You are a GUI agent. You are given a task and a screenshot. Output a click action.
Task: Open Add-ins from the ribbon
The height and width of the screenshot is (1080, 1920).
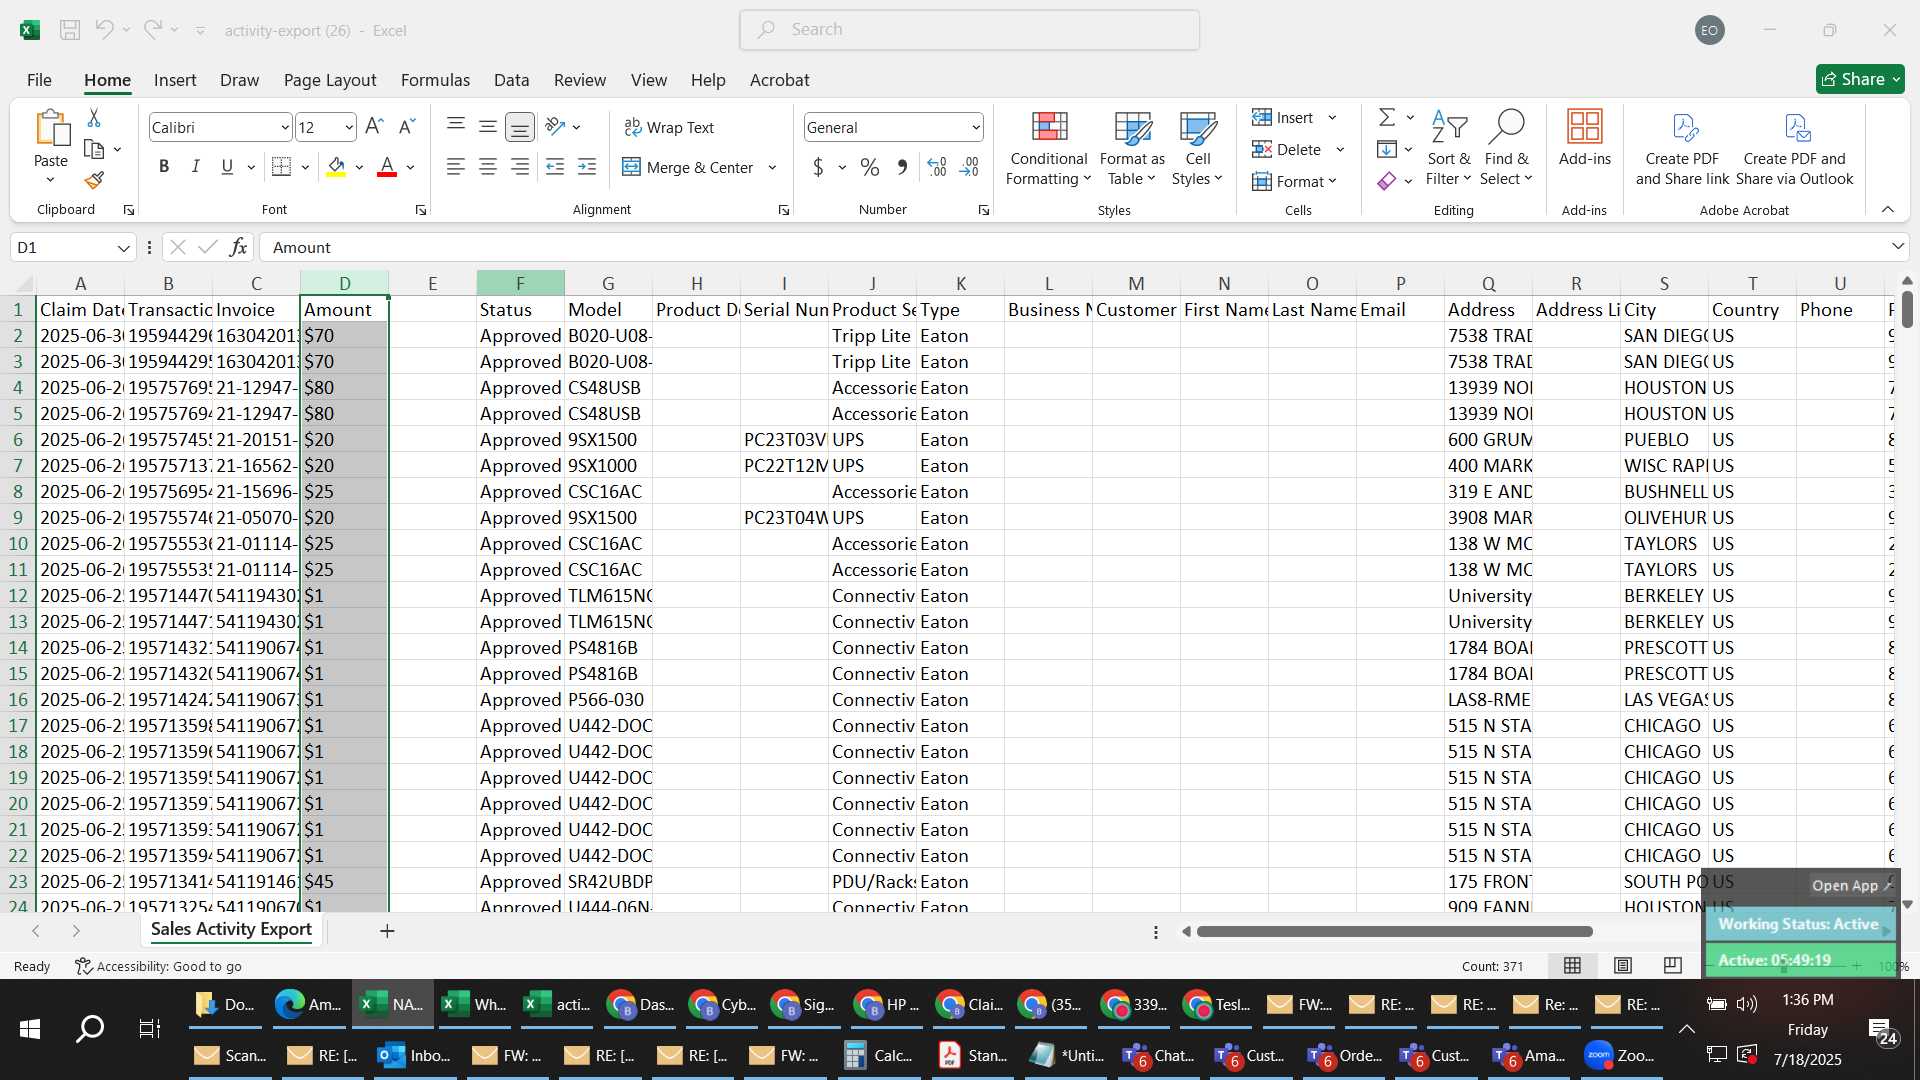coord(1585,138)
